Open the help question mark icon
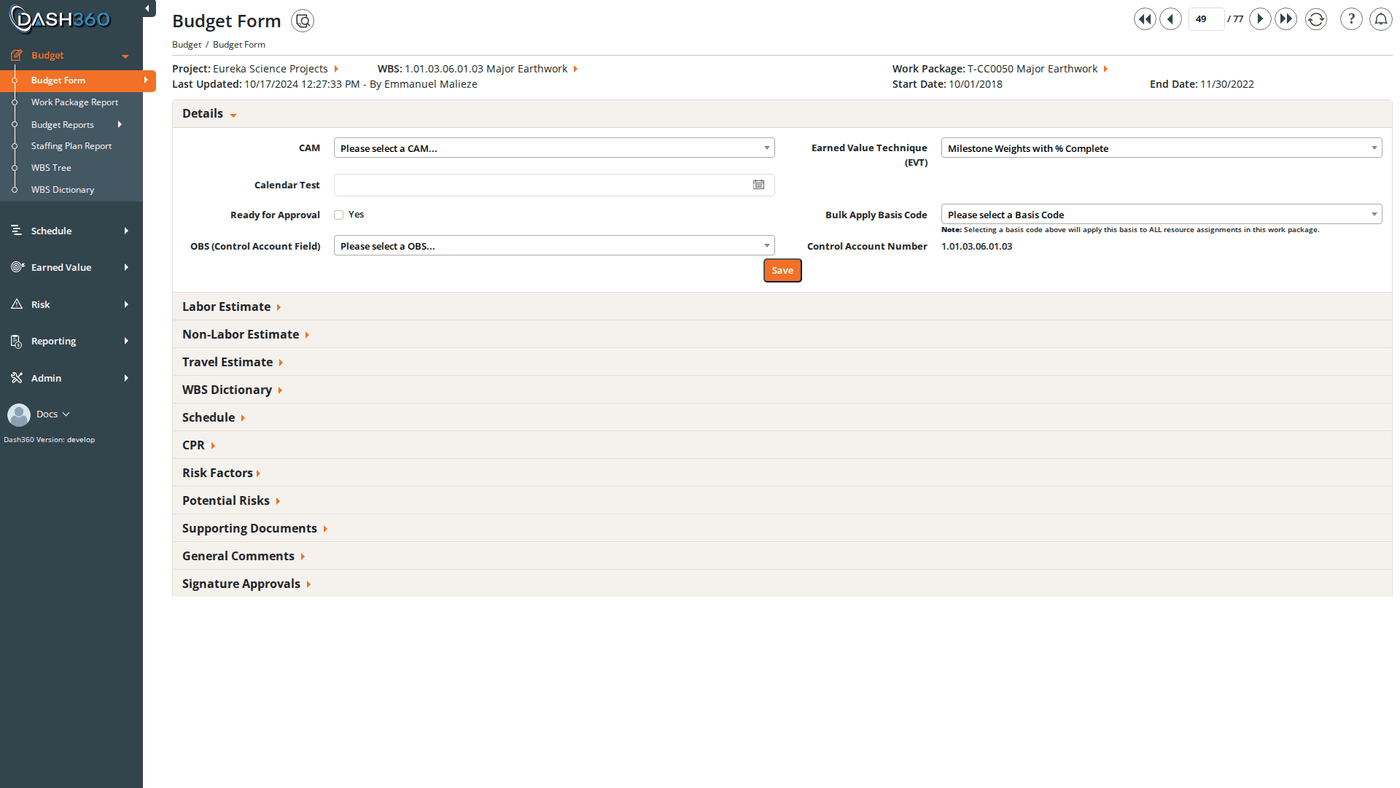Image resolution: width=1400 pixels, height=788 pixels. coord(1351,19)
